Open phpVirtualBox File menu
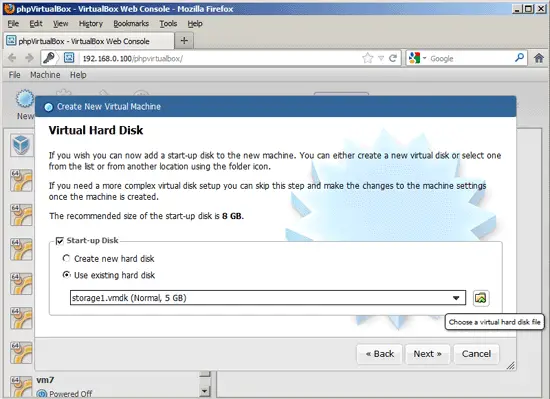This screenshot has height=399, width=550. pos(14,75)
